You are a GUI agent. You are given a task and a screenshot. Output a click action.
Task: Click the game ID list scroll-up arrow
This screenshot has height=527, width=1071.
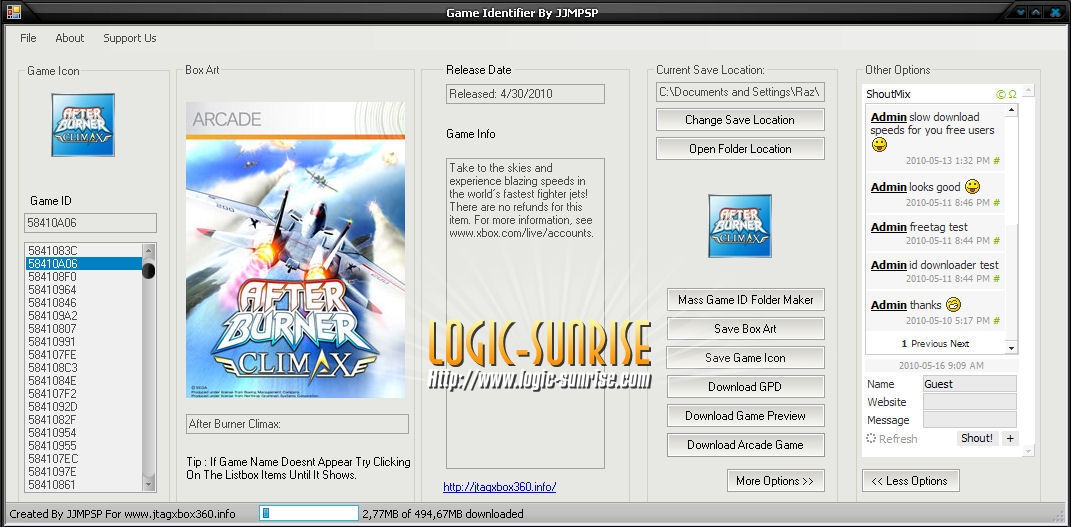click(x=148, y=251)
